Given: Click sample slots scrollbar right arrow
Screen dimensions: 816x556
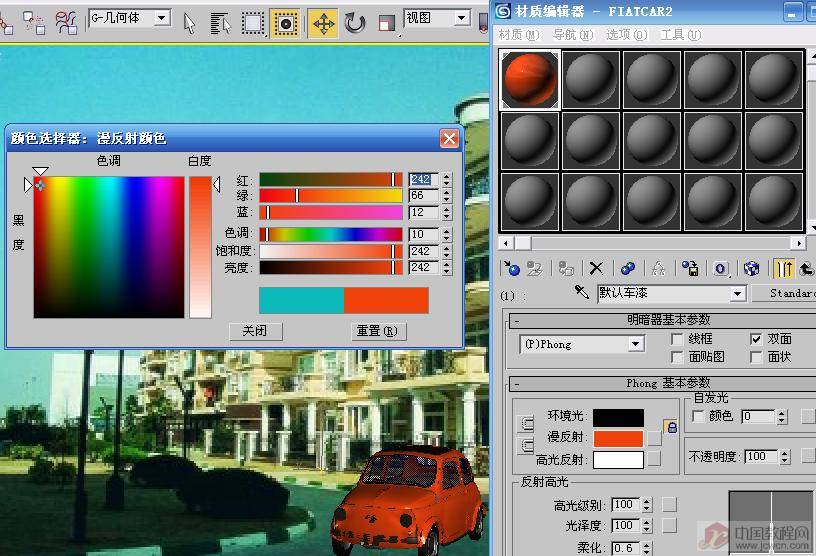Looking at the screenshot, I should click(x=799, y=243).
